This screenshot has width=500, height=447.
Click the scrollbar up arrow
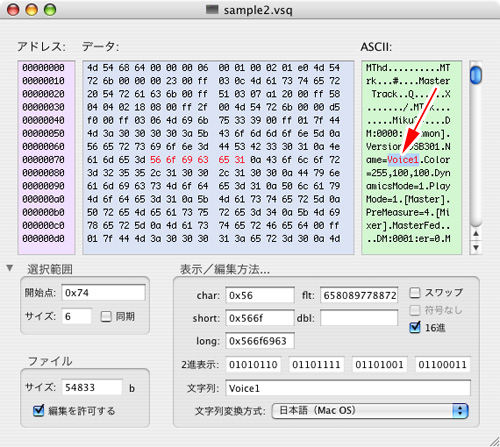point(476,234)
